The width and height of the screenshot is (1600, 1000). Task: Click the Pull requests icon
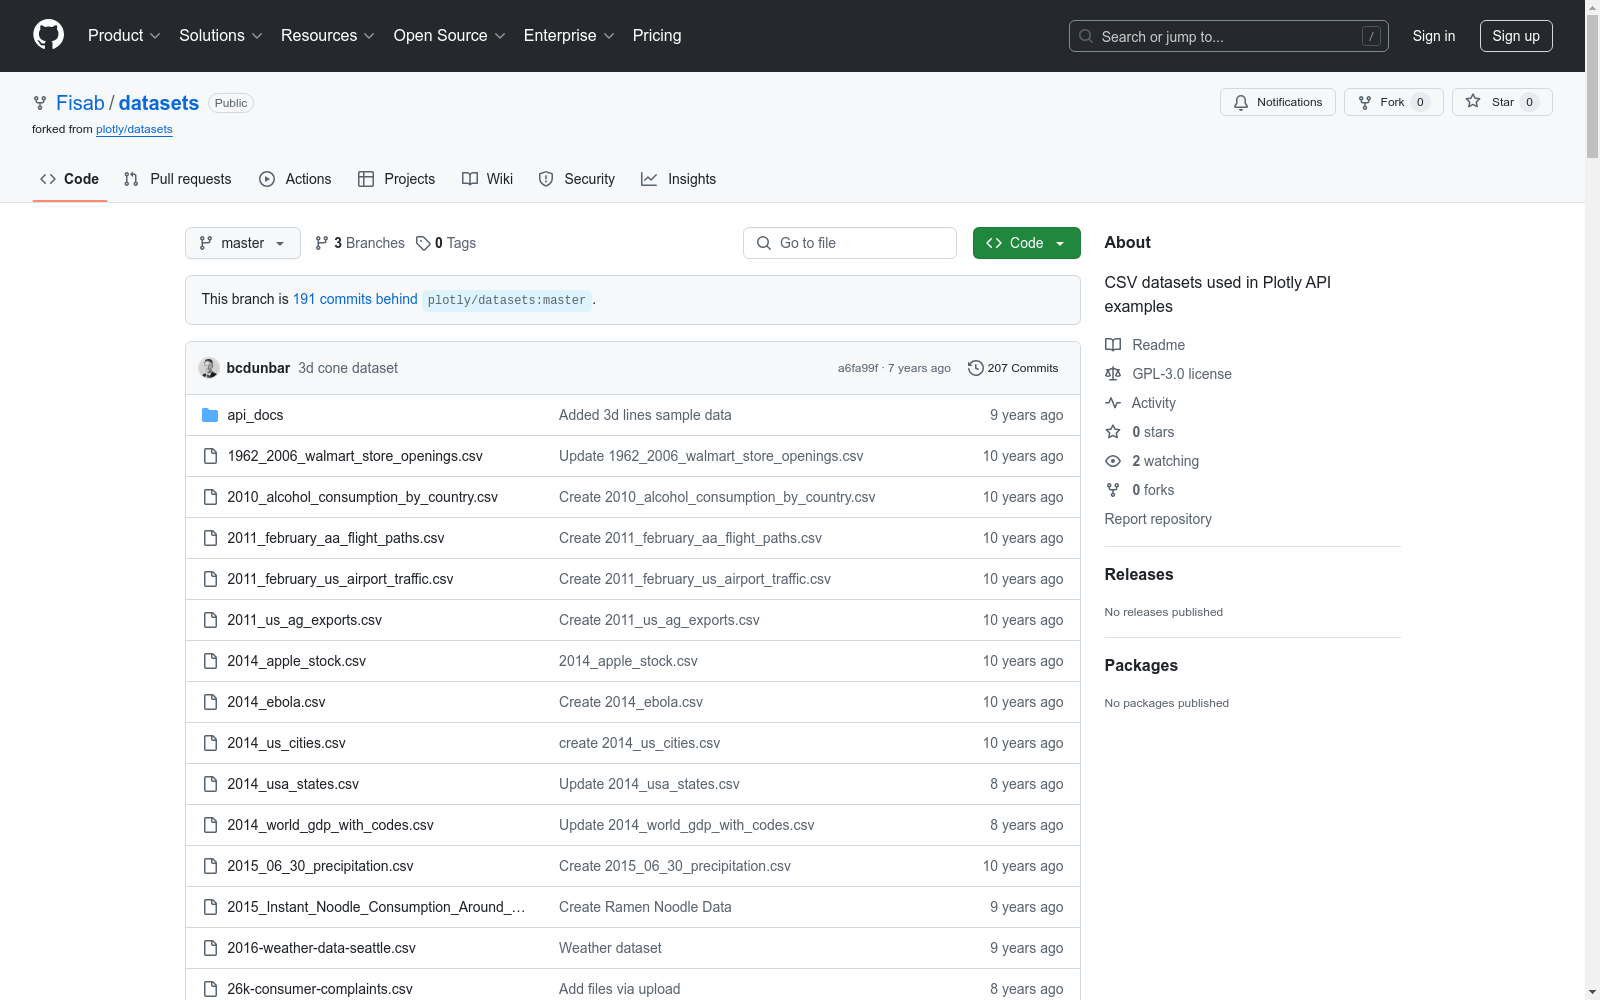pos(131,179)
